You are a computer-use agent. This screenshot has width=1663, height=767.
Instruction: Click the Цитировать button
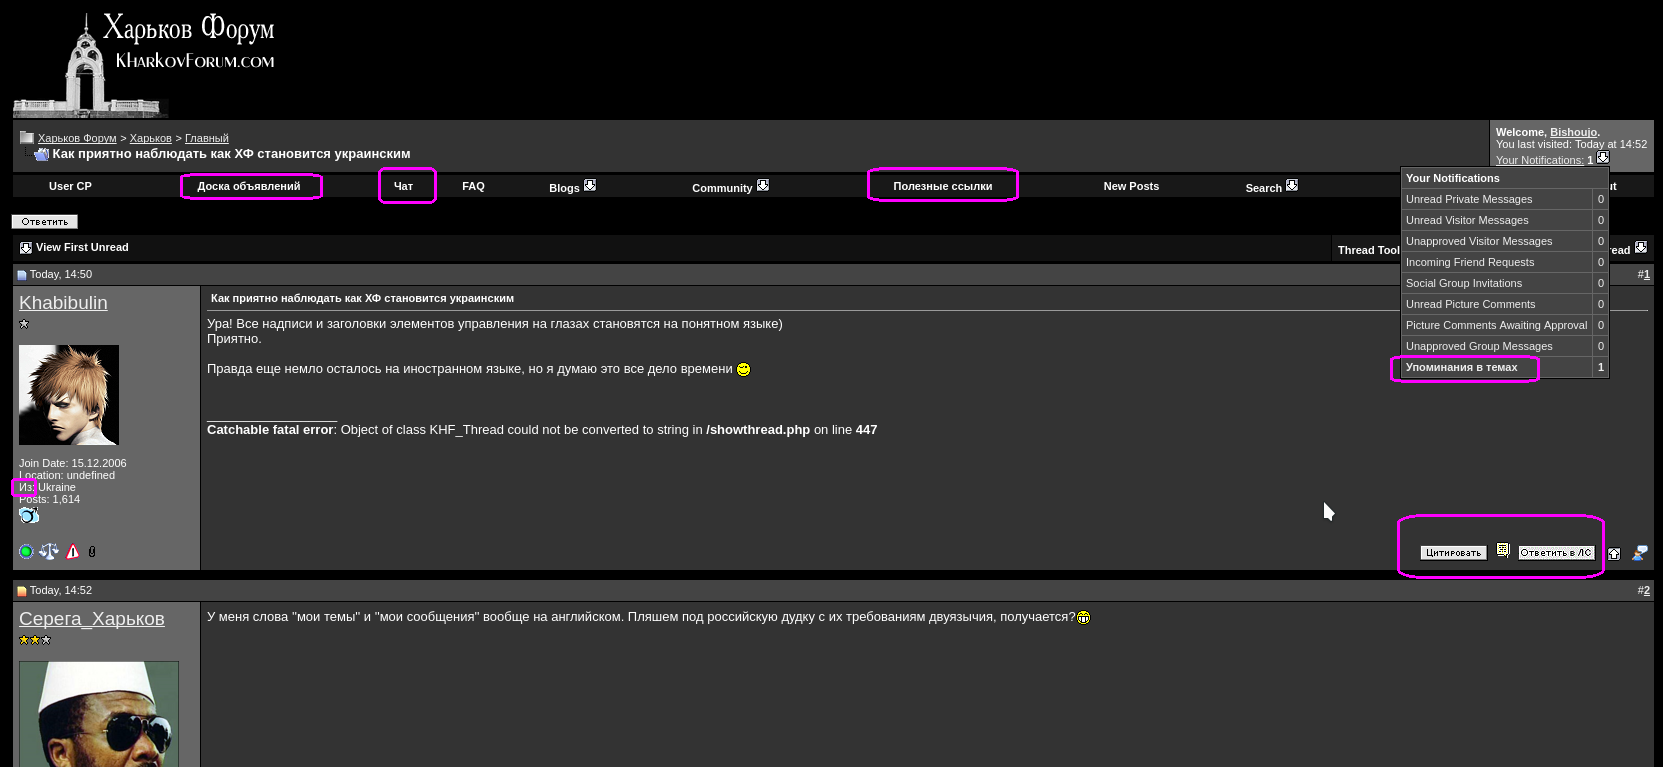click(1453, 553)
